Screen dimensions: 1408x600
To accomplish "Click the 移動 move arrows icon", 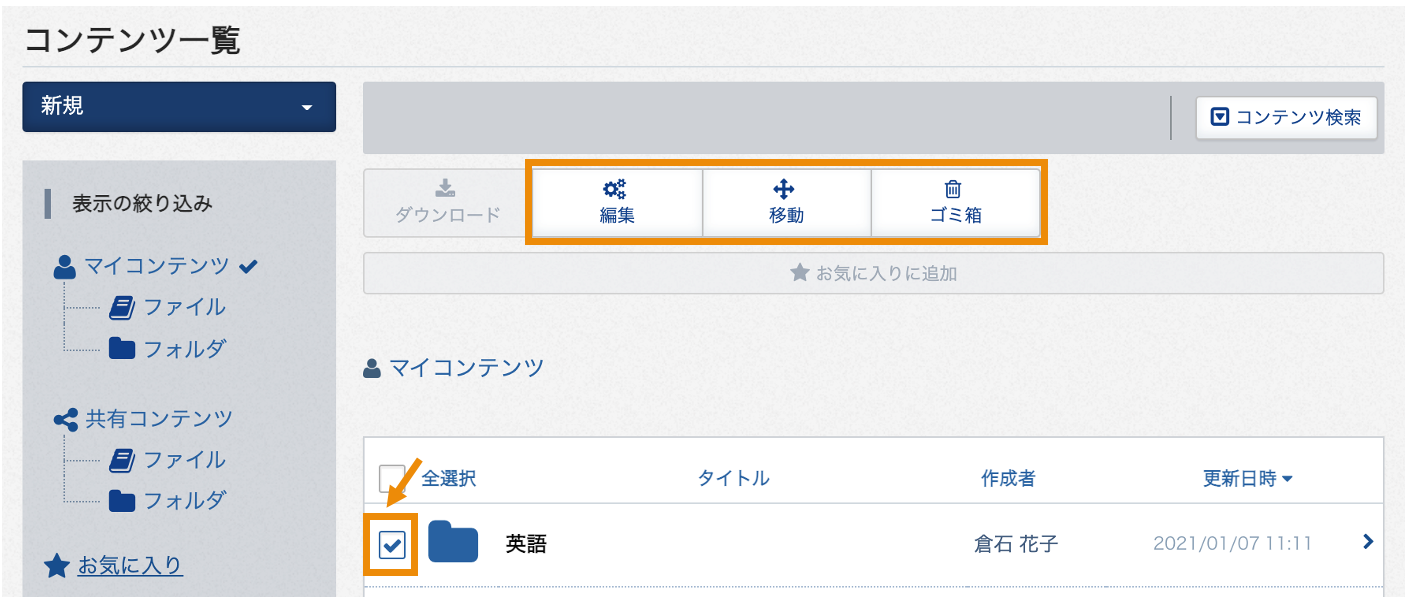I will pos(785,188).
